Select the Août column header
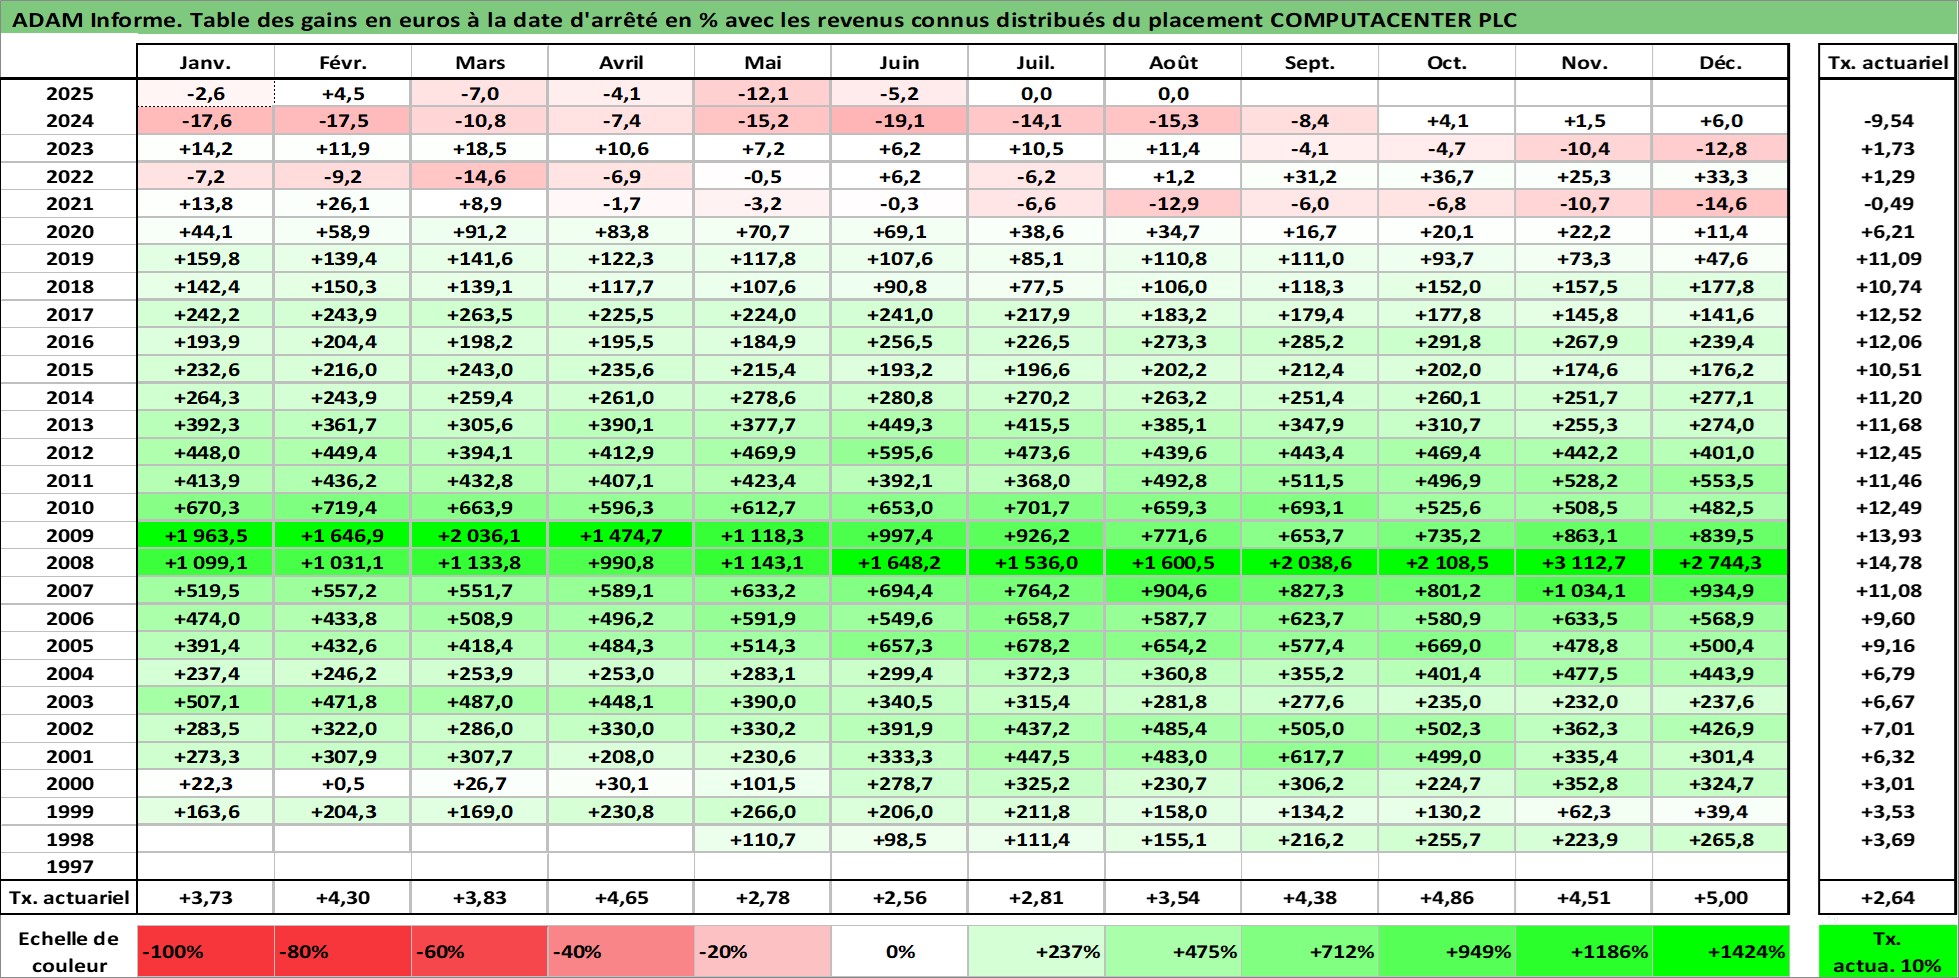The image size is (1959, 978). click(x=1174, y=62)
